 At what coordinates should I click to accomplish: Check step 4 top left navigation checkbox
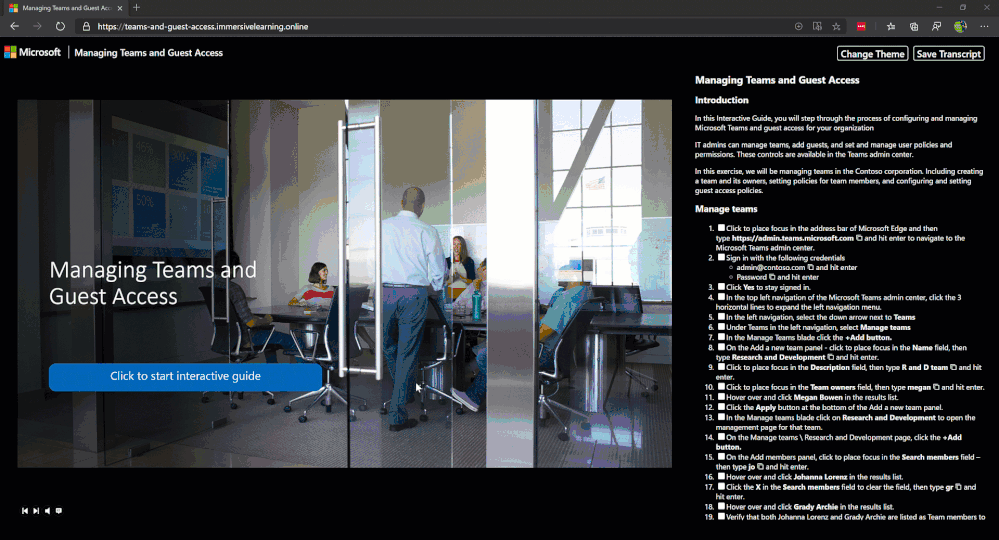tap(721, 296)
